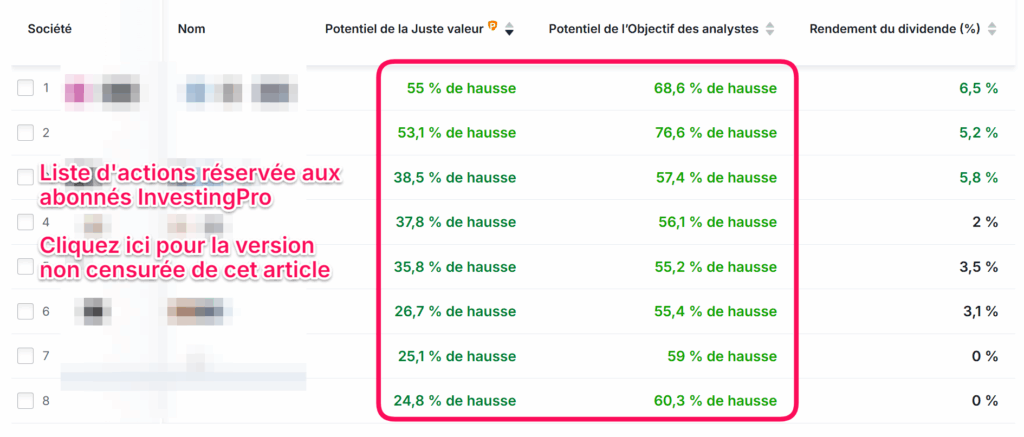
Task: Click the Nom column header
Action: 191,29
